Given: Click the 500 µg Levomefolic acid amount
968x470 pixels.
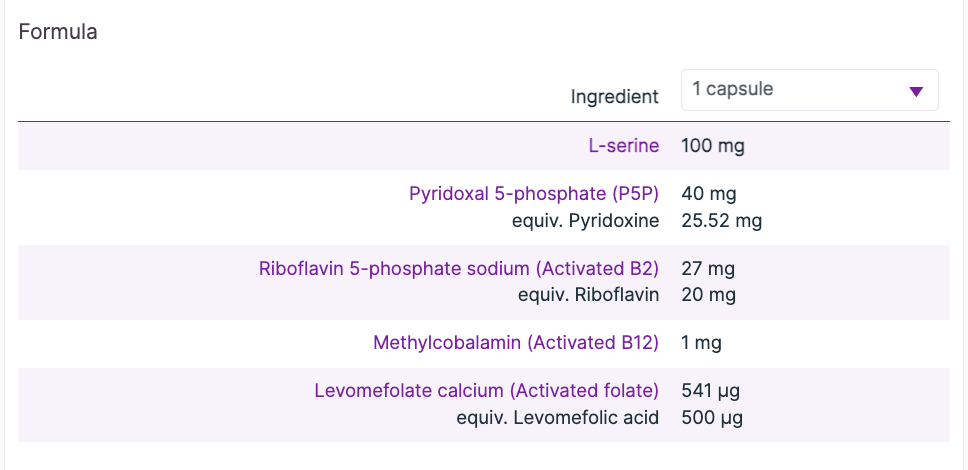Looking at the screenshot, I should 712,417.
